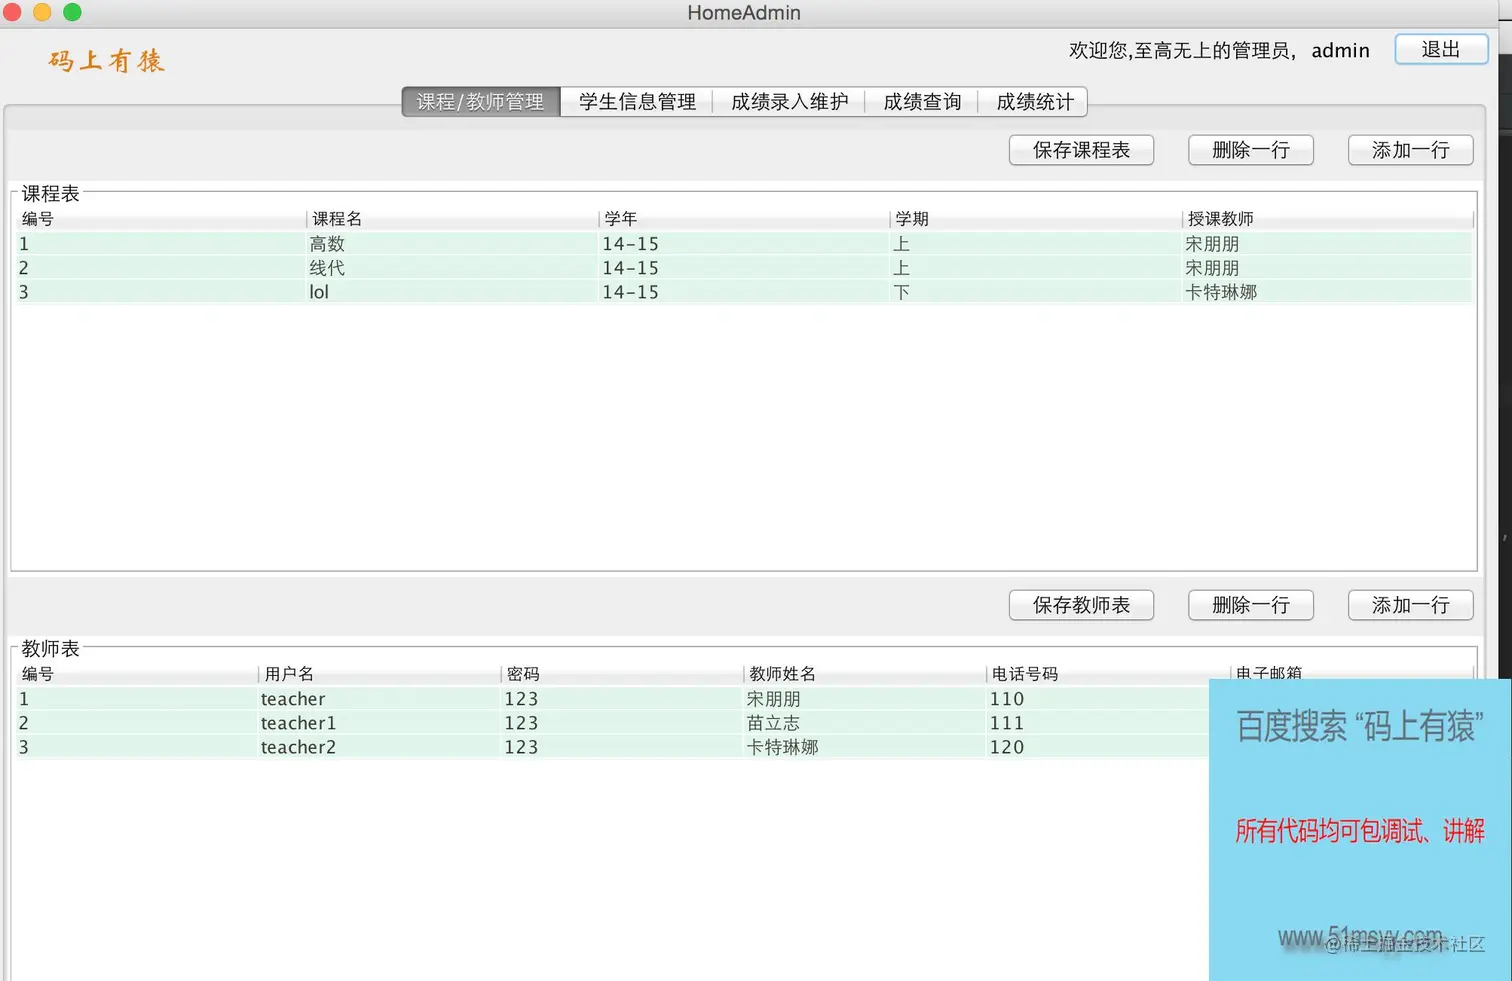Click the 密码 column header
The image size is (1512, 981).
point(622,674)
